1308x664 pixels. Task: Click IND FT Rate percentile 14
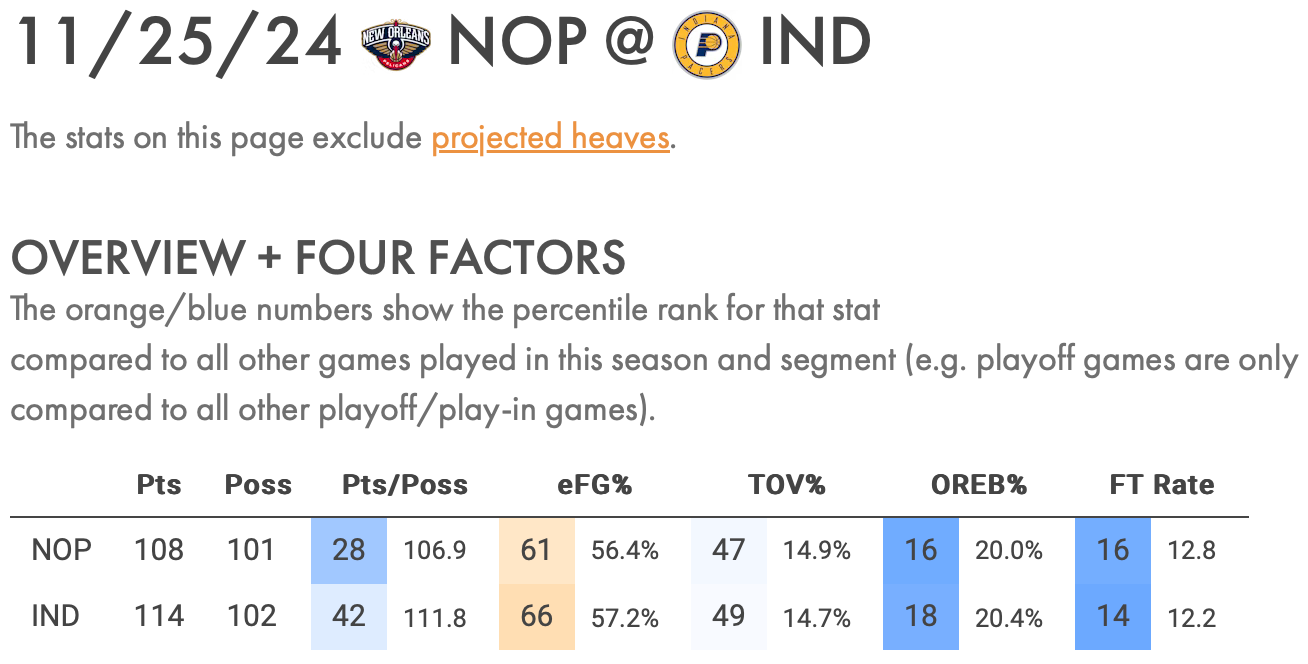point(1113,616)
